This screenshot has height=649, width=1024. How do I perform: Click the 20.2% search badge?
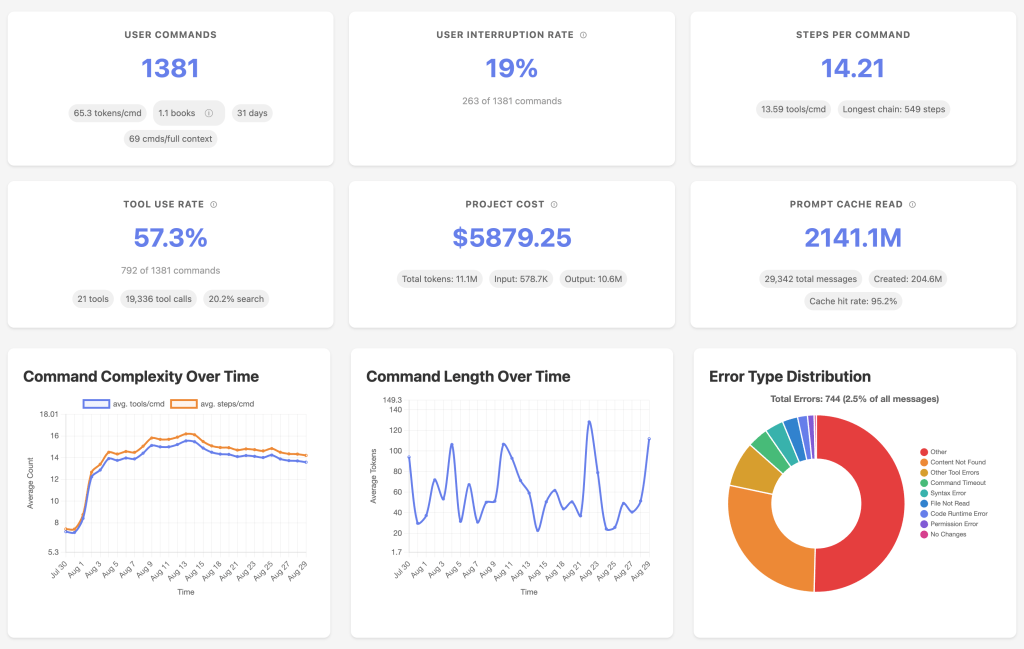[x=237, y=298]
